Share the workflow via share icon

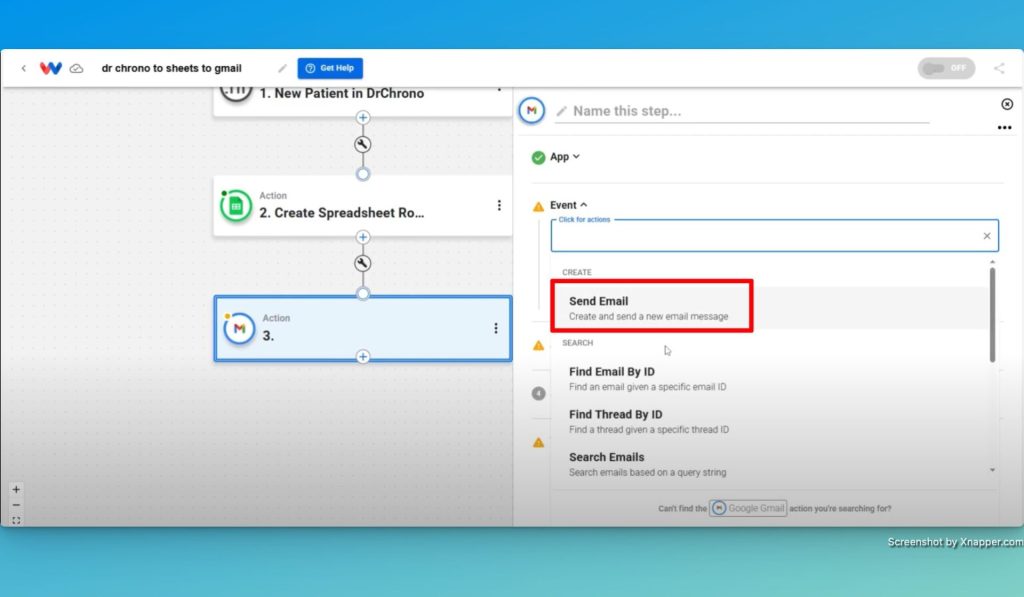click(x=999, y=68)
